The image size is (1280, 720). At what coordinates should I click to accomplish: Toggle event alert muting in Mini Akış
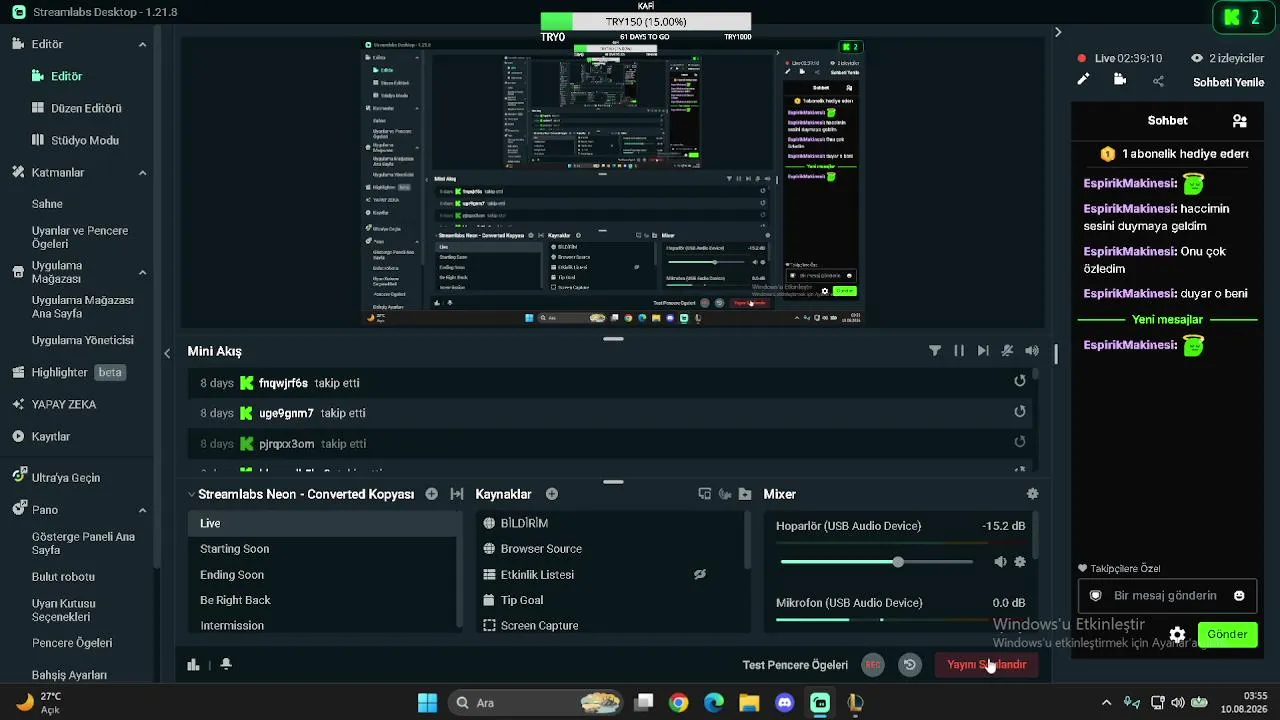pyautogui.click(x=1007, y=351)
